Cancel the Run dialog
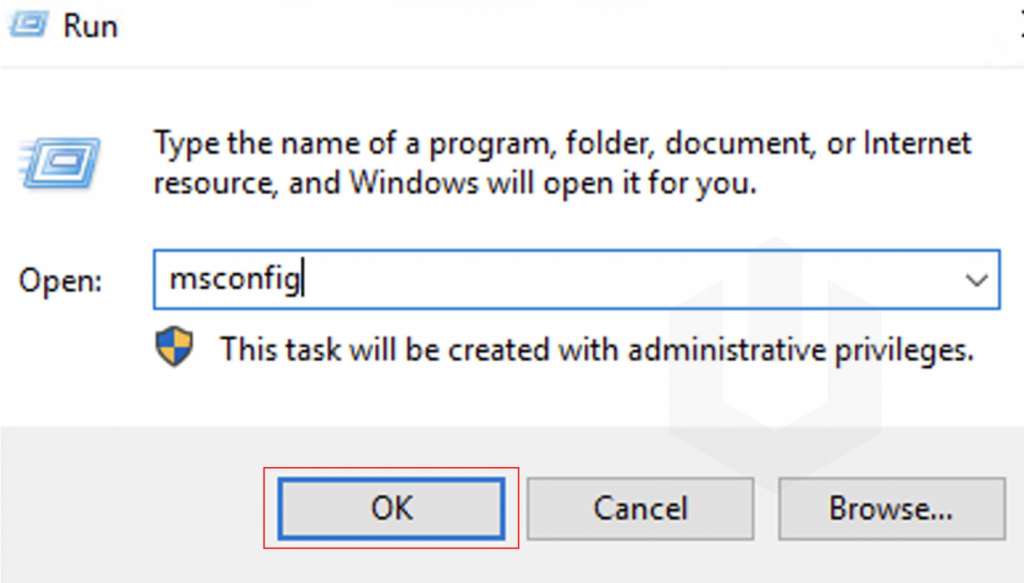This screenshot has height=583, width=1024. [x=640, y=508]
